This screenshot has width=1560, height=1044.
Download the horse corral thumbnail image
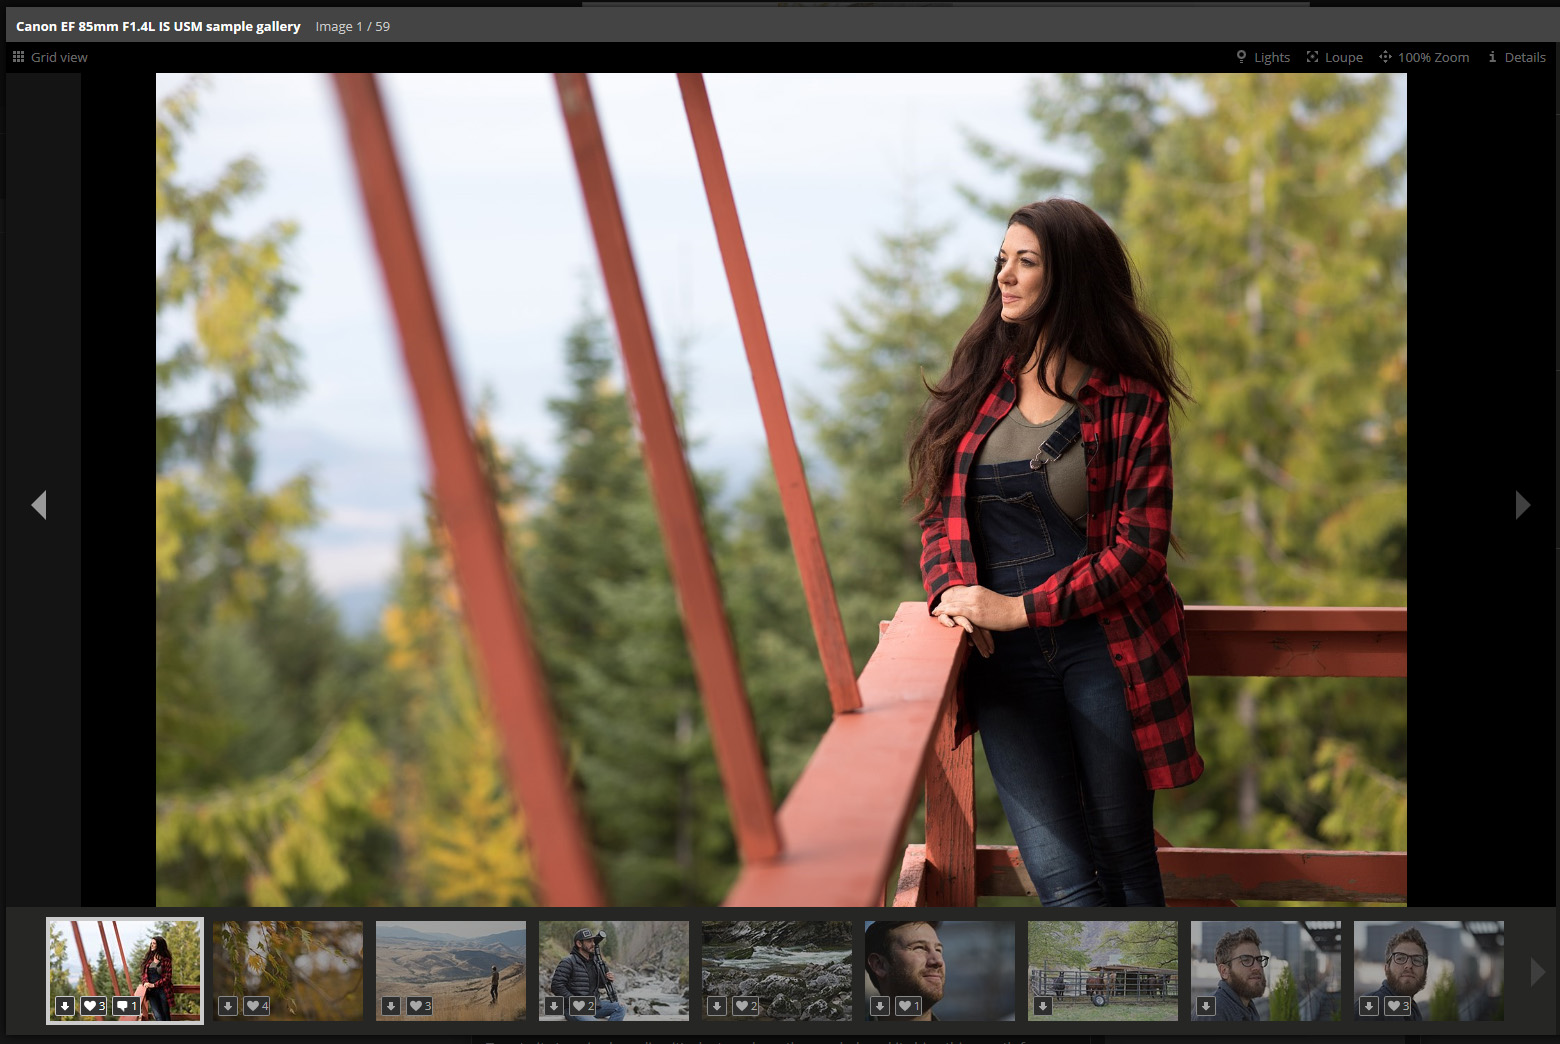click(x=1043, y=1006)
